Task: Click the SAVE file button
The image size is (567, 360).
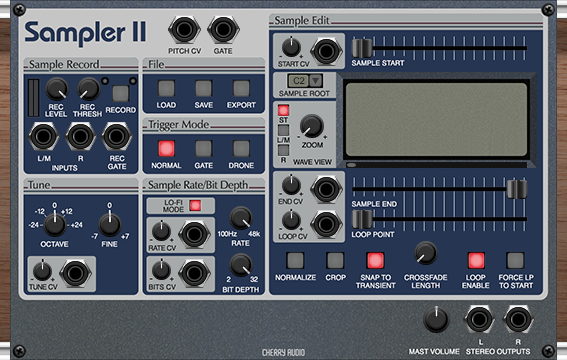Action: pos(204,88)
